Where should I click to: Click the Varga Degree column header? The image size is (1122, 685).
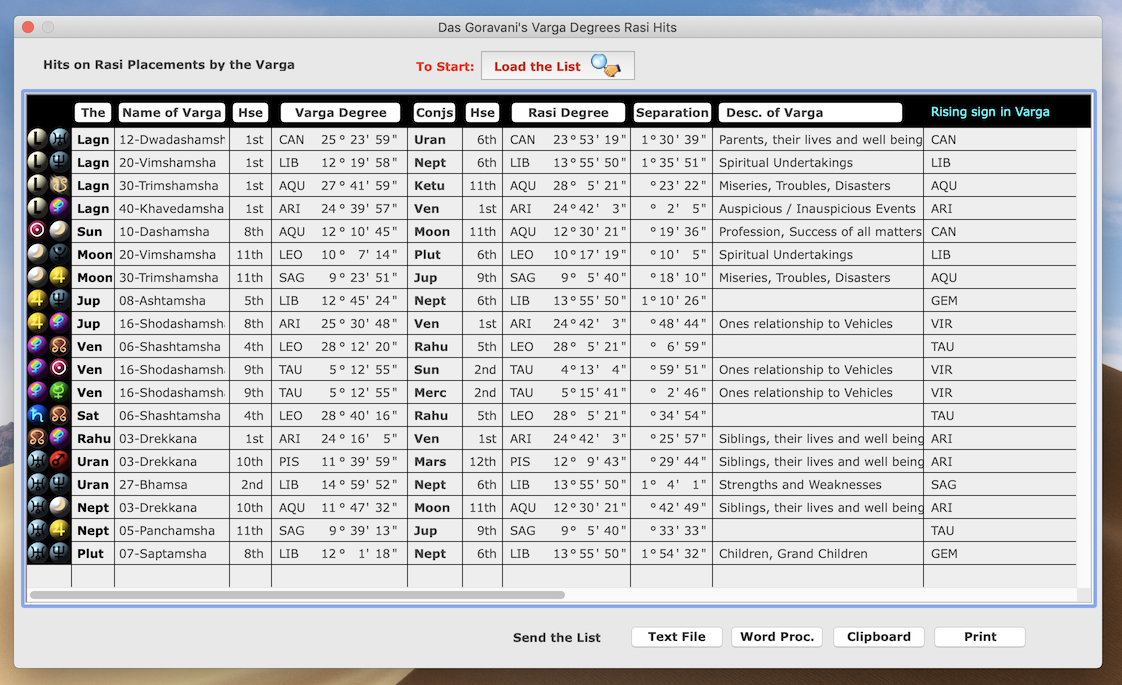(340, 113)
